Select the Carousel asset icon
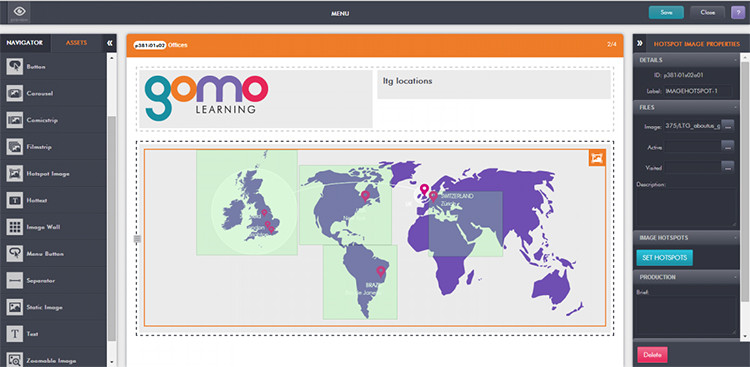Image resolution: width=750 pixels, height=367 pixels. tap(15, 93)
